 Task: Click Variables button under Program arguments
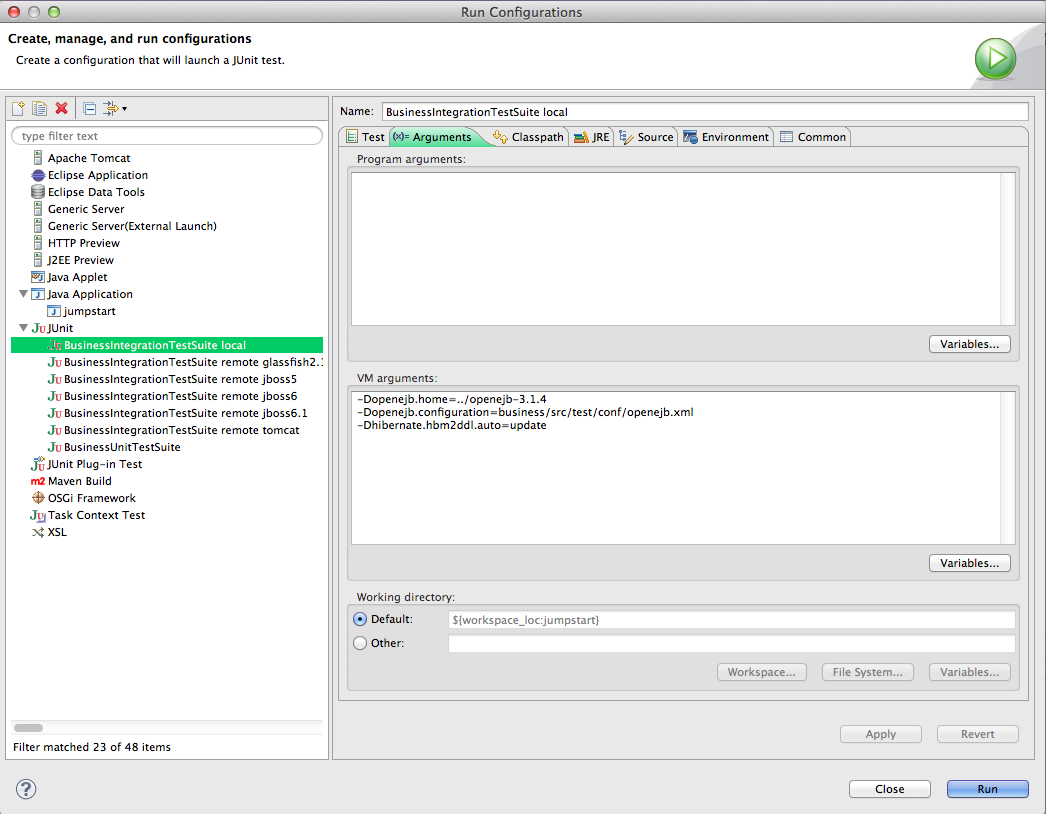click(x=969, y=344)
